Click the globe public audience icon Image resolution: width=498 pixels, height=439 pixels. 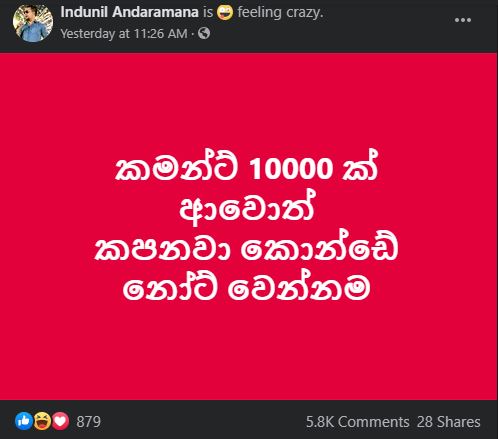204,33
